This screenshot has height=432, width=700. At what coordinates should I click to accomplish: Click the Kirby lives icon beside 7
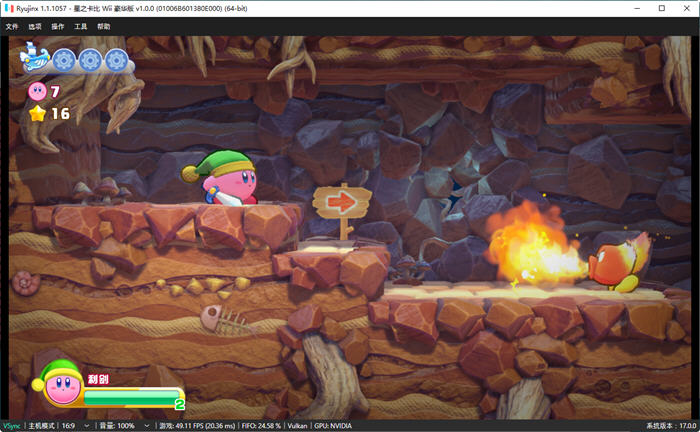pos(38,91)
